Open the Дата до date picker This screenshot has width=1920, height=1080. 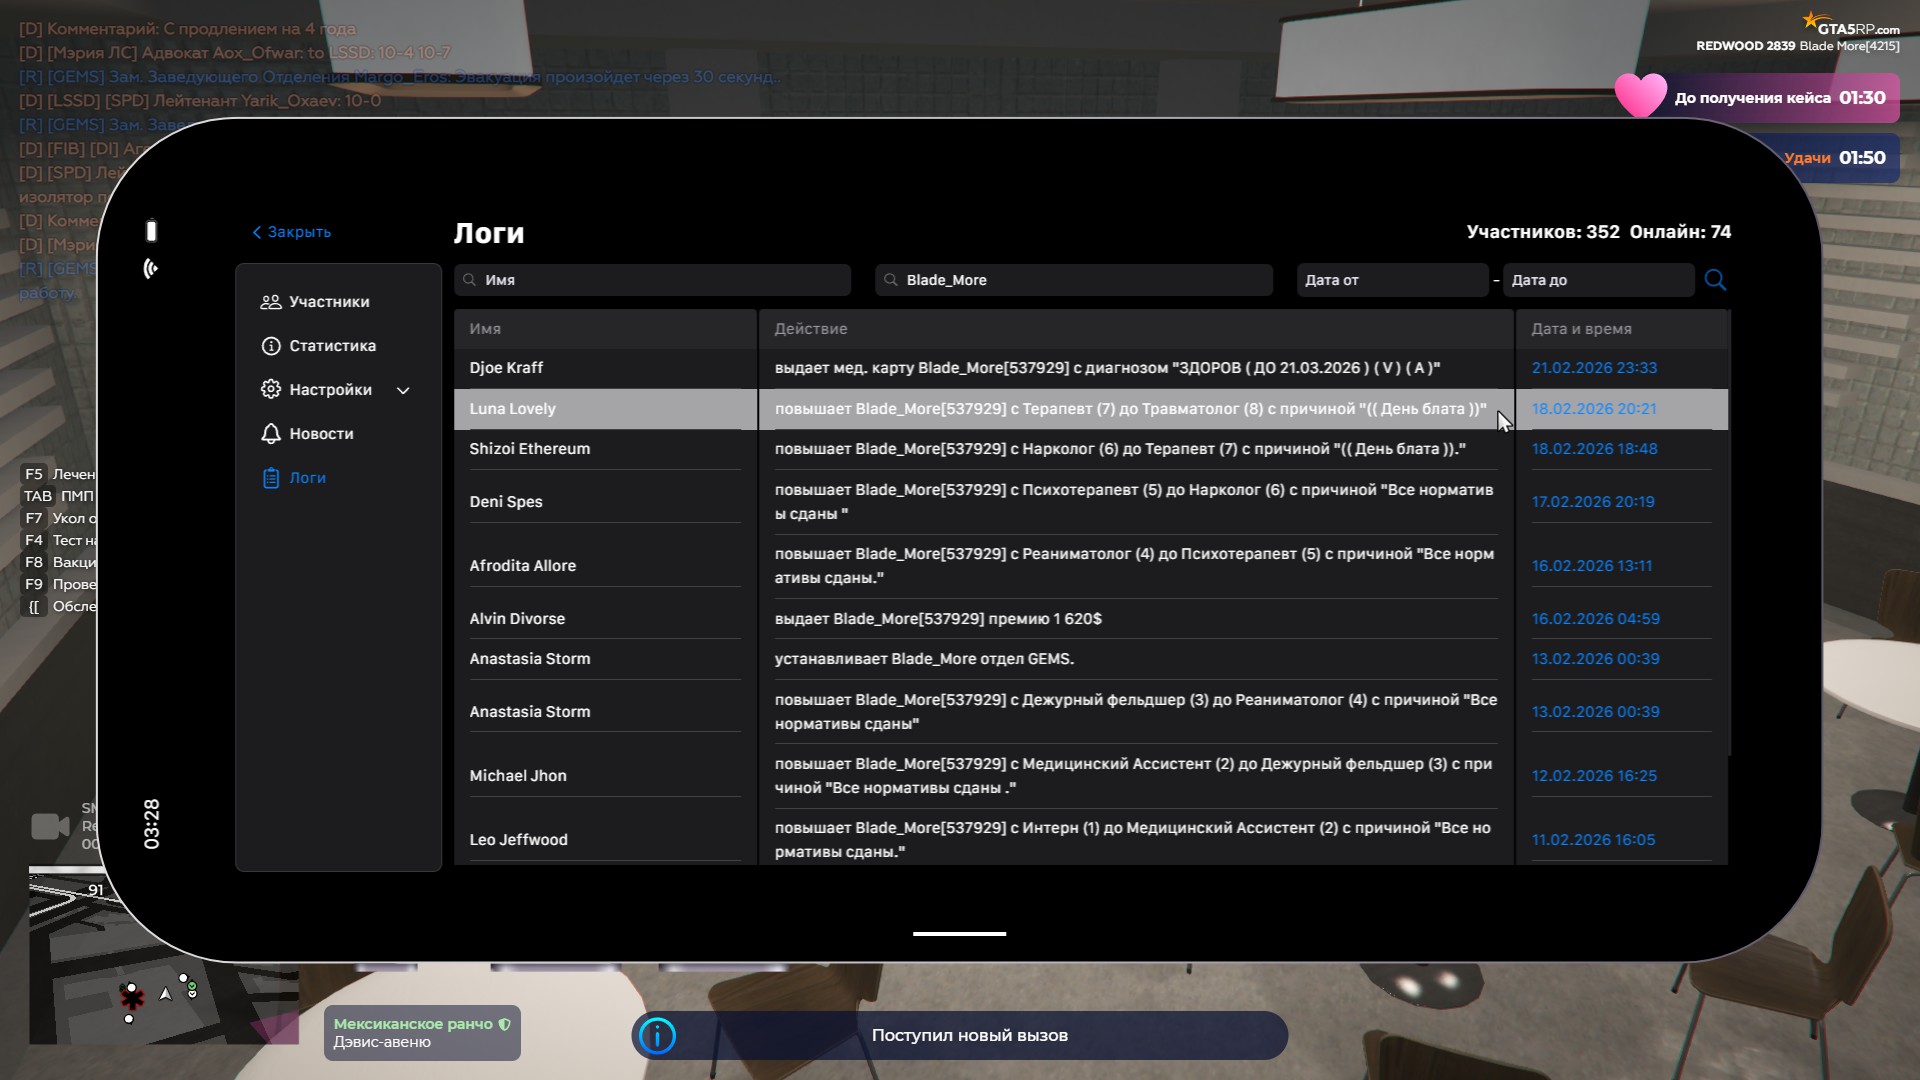pos(1598,280)
